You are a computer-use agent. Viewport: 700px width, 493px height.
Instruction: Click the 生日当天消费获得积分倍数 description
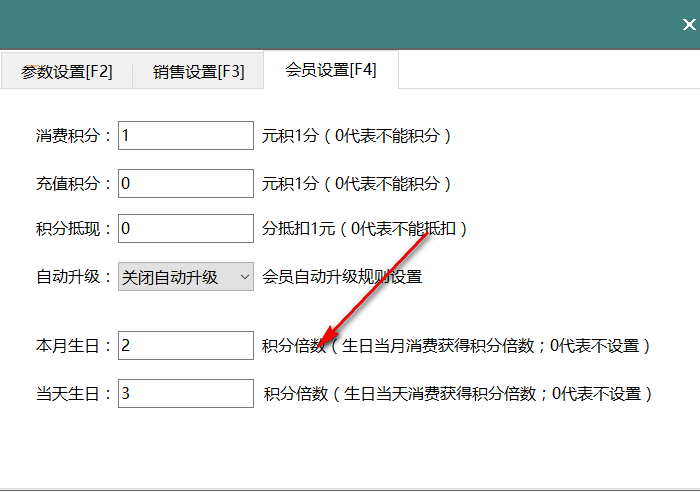pyautogui.click(x=440, y=394)
